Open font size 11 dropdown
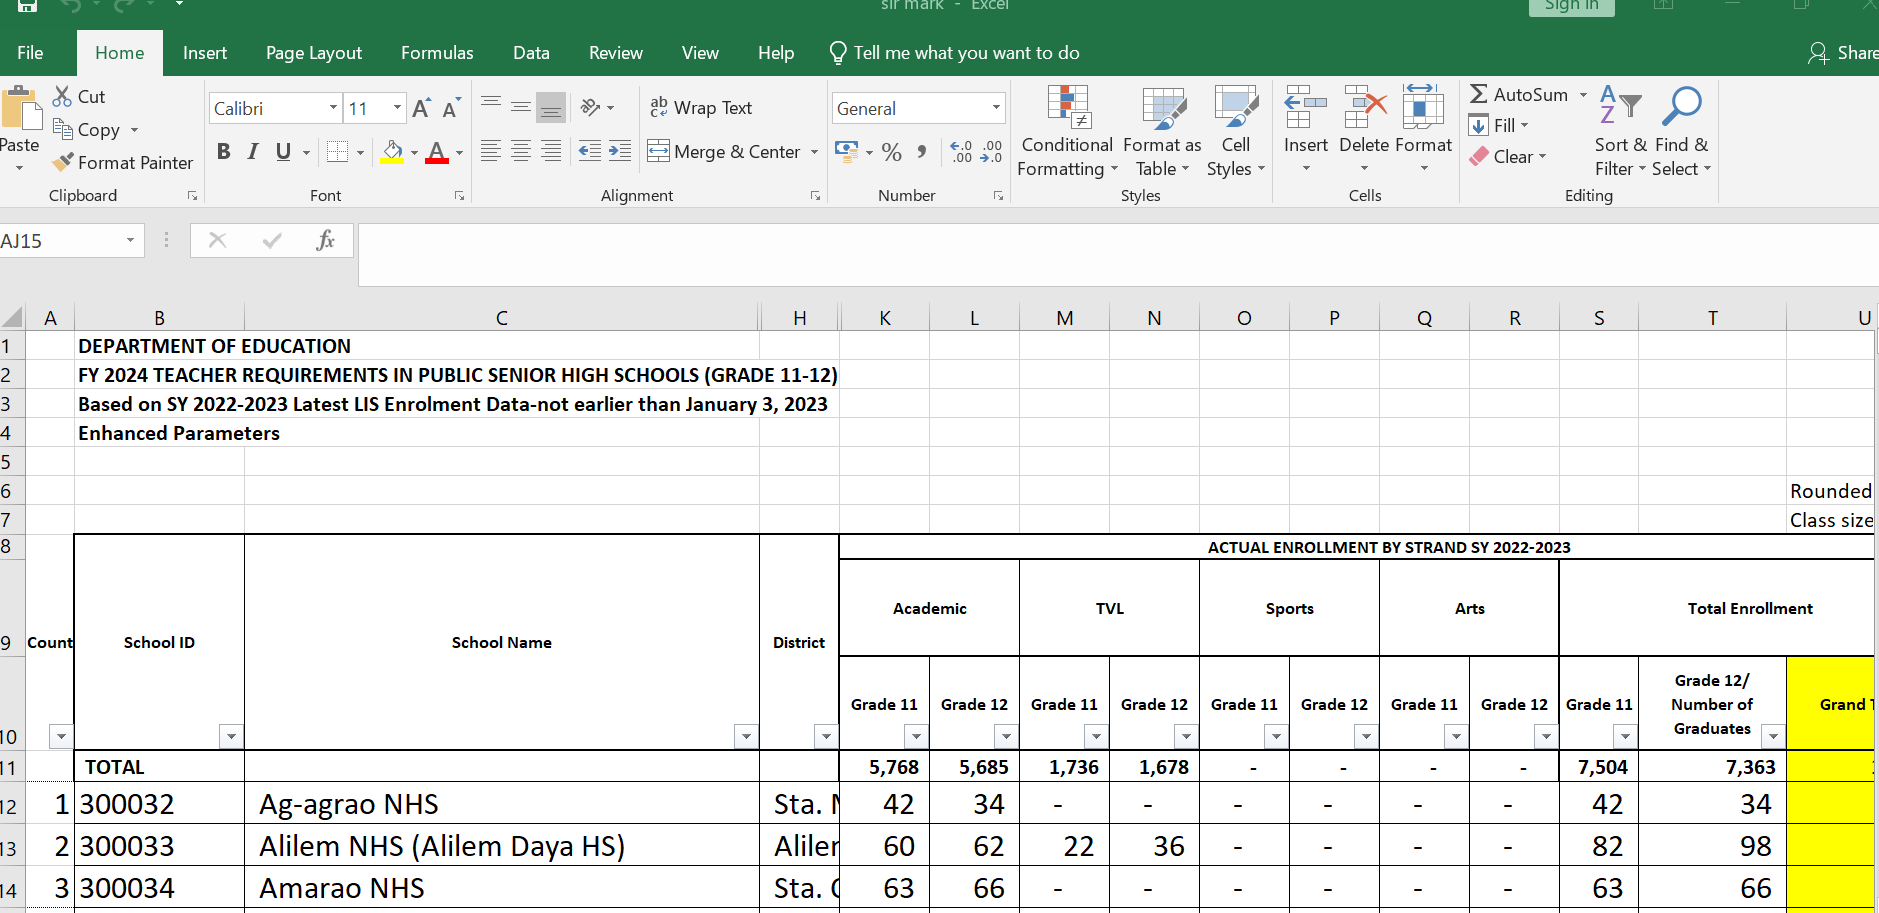 (397, 108)
